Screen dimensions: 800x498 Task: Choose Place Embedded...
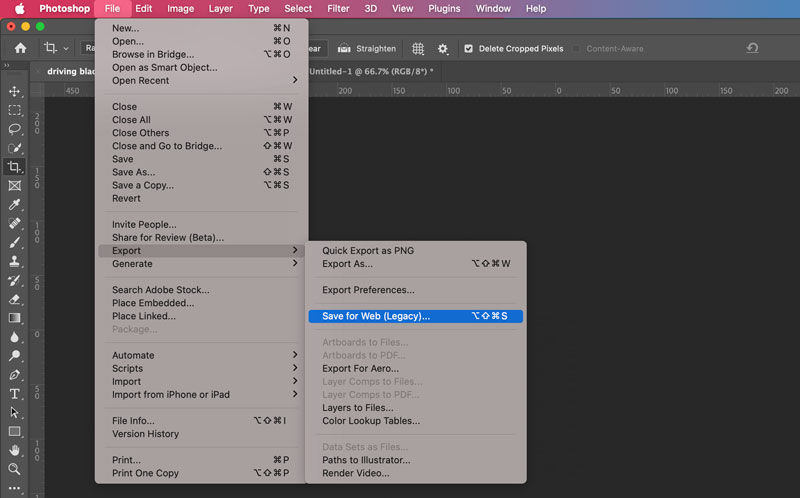pyautogui.click(x=202, y=303)
